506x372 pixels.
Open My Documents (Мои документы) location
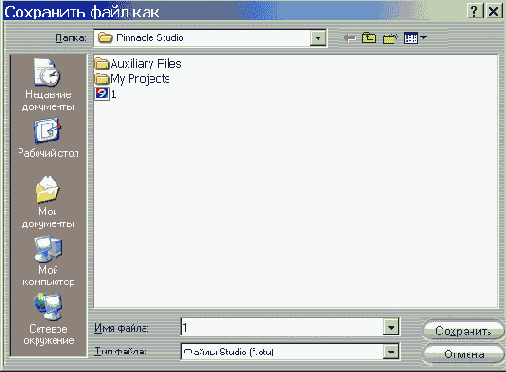pyautogui.click(x=48, y=202)
